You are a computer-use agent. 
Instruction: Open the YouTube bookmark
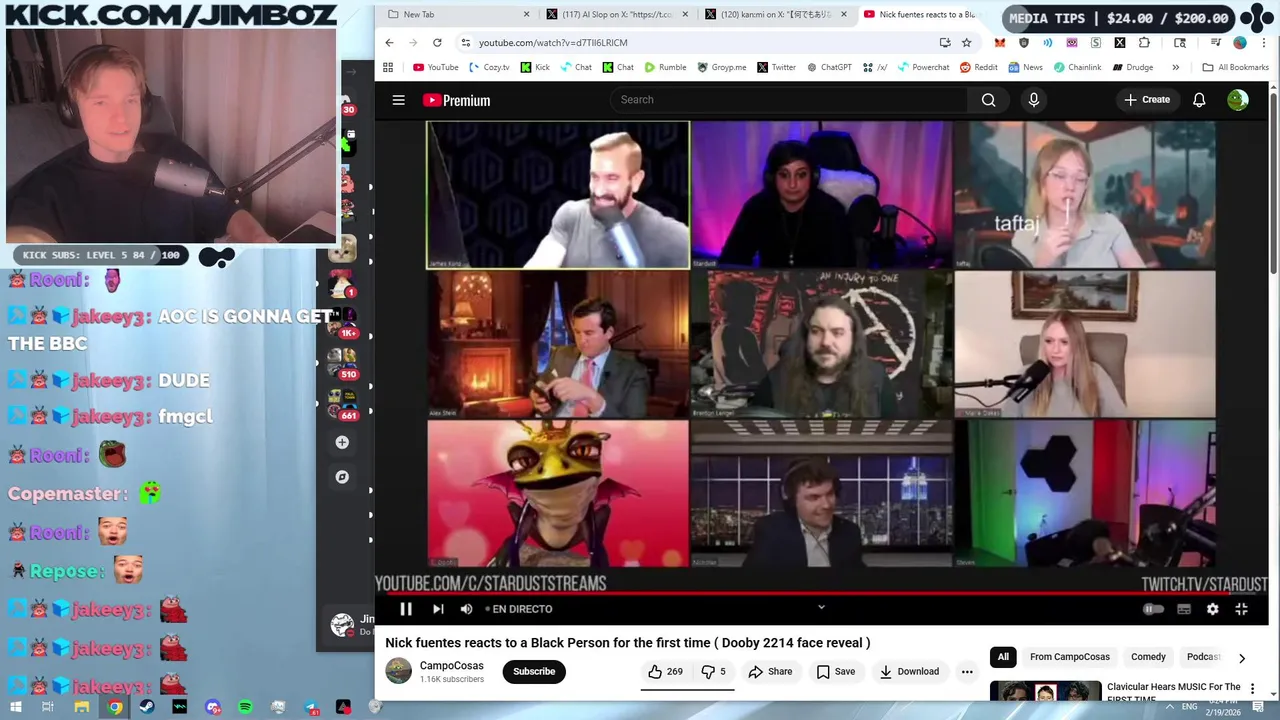435,68
